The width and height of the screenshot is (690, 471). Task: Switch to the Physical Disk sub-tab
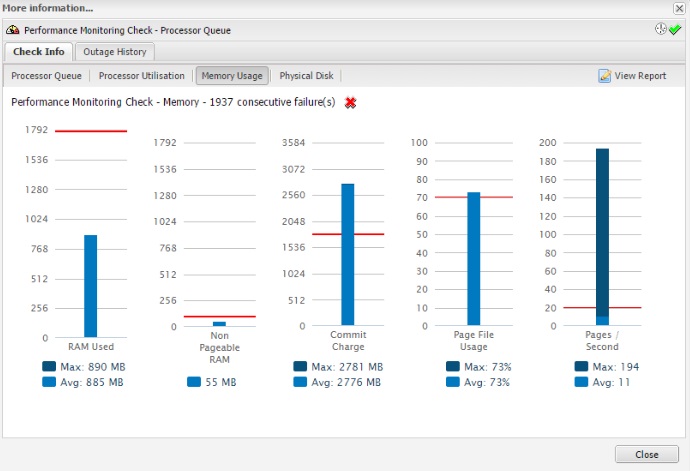pyautogui.click(x=308, y=76)
